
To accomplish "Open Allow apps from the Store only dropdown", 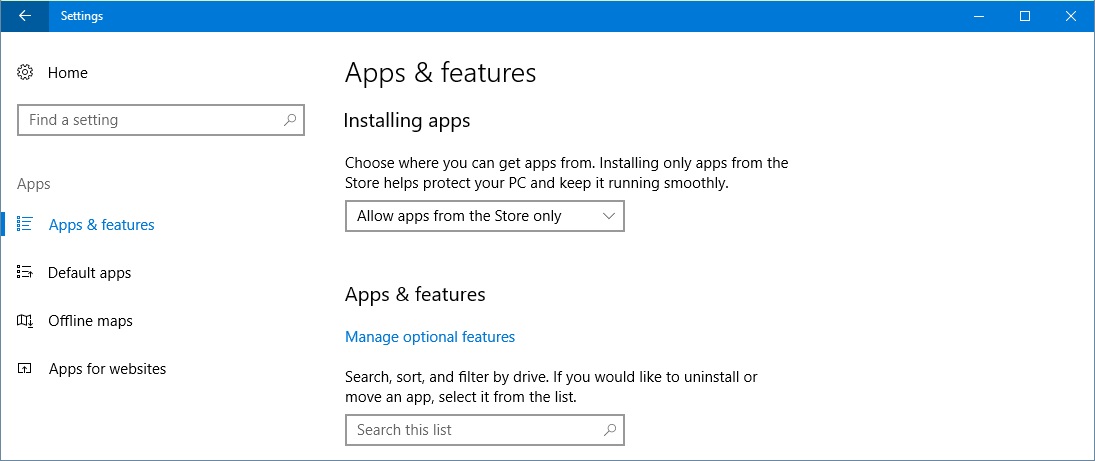I will click(x=485, y=217).
